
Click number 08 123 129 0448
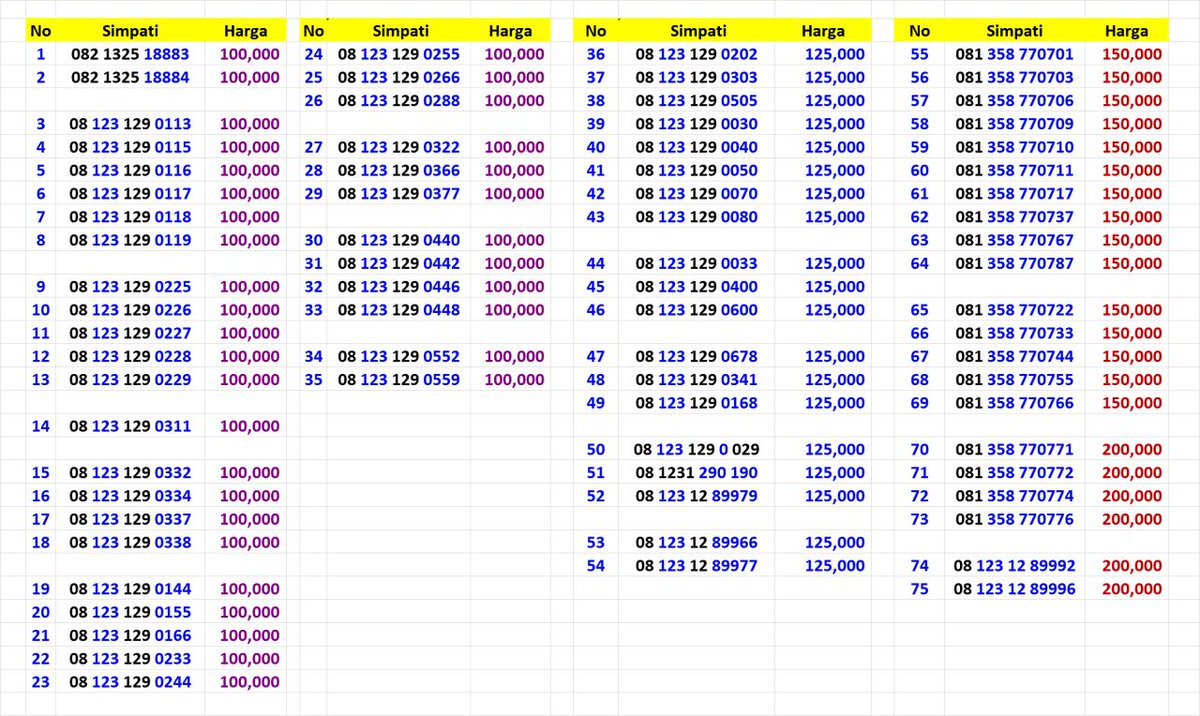399,310
